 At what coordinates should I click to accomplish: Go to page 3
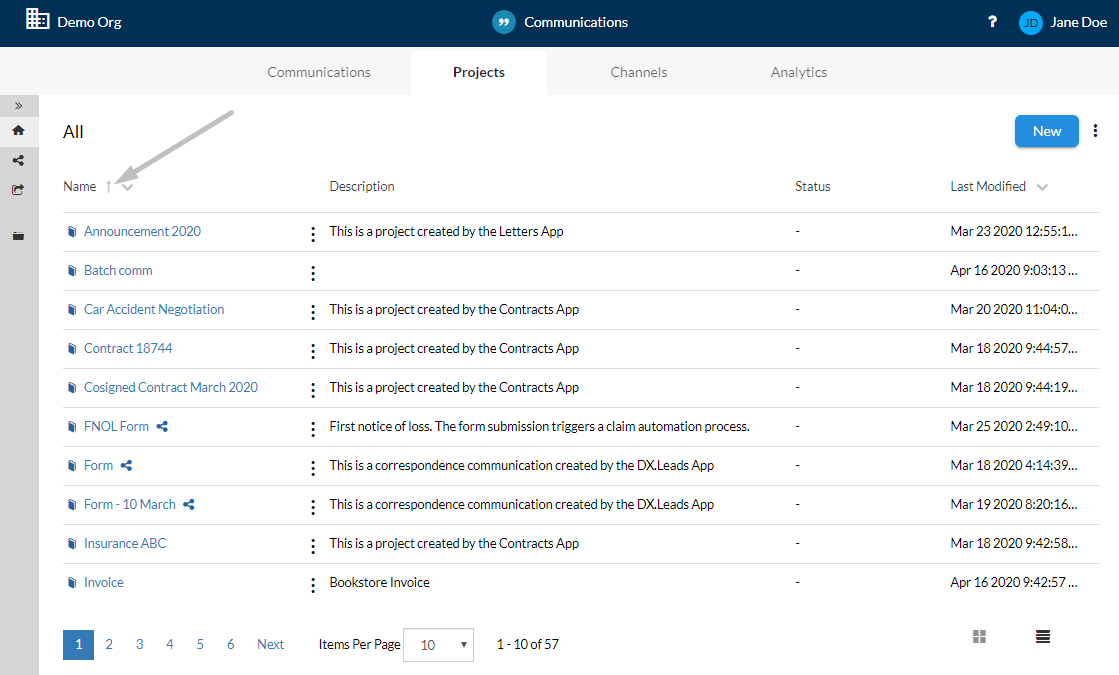click(x=140, y=644)
